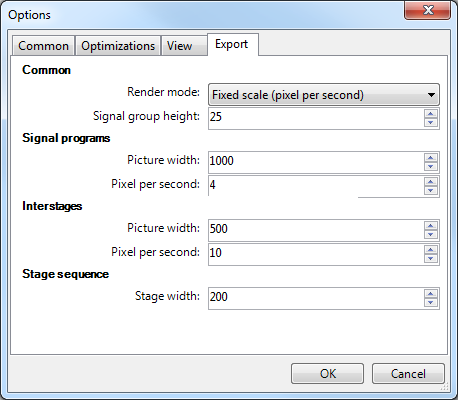This screenshot has height=400, width=458.
Task: Focus the Signal group height field
Action: [316, 118]
